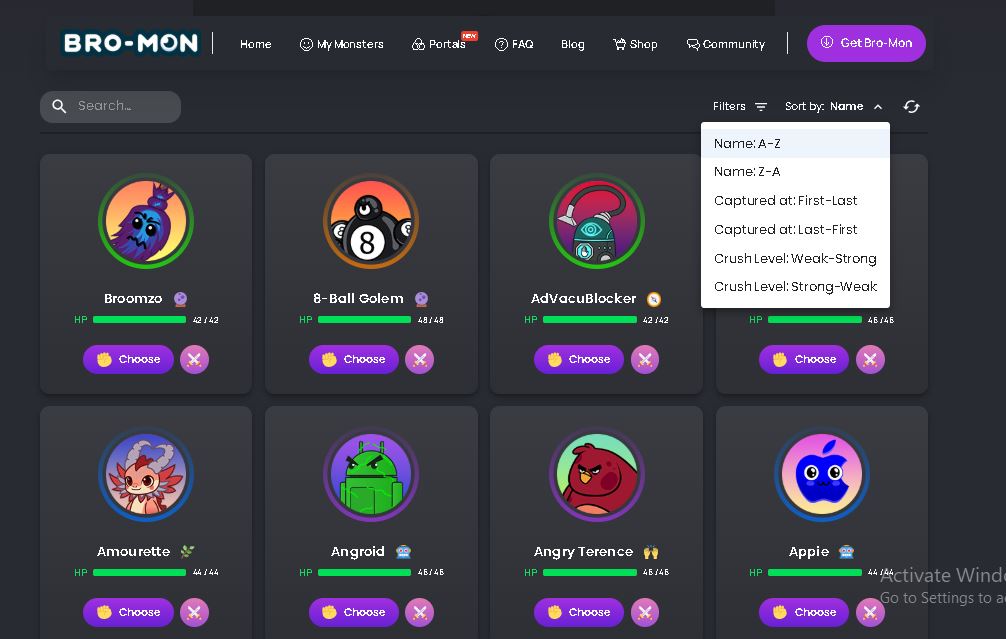This screenshot has width=1006, height=639.
Task: Click the refresh icon beside Sort by
Action: coord(911,107)
